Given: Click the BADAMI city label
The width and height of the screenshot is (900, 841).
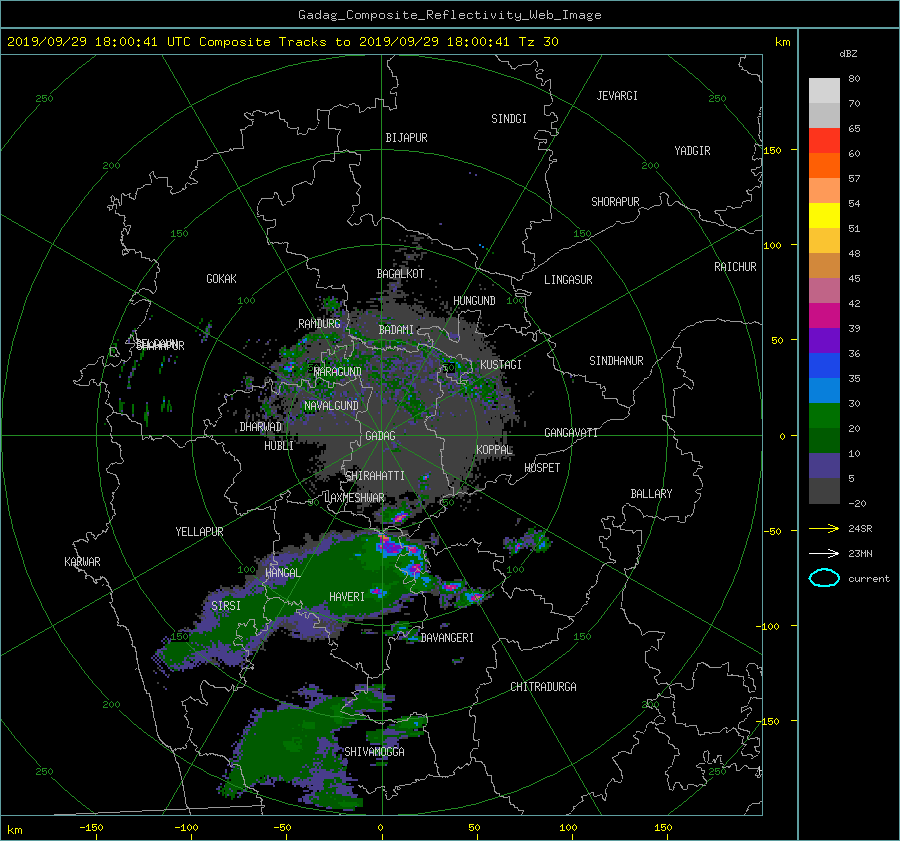Looking at the screenshot, I should click(x=396, y=330).
